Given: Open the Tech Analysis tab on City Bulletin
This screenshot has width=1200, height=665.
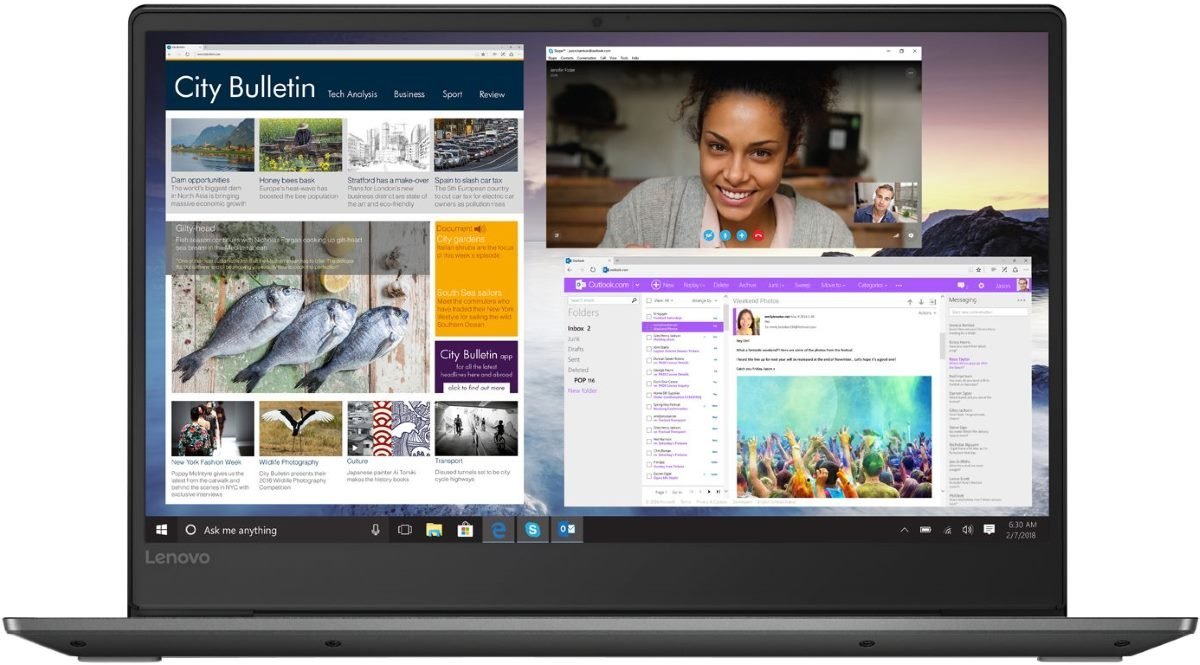Looking at the screenshot, I should click(x=352, y=94).
